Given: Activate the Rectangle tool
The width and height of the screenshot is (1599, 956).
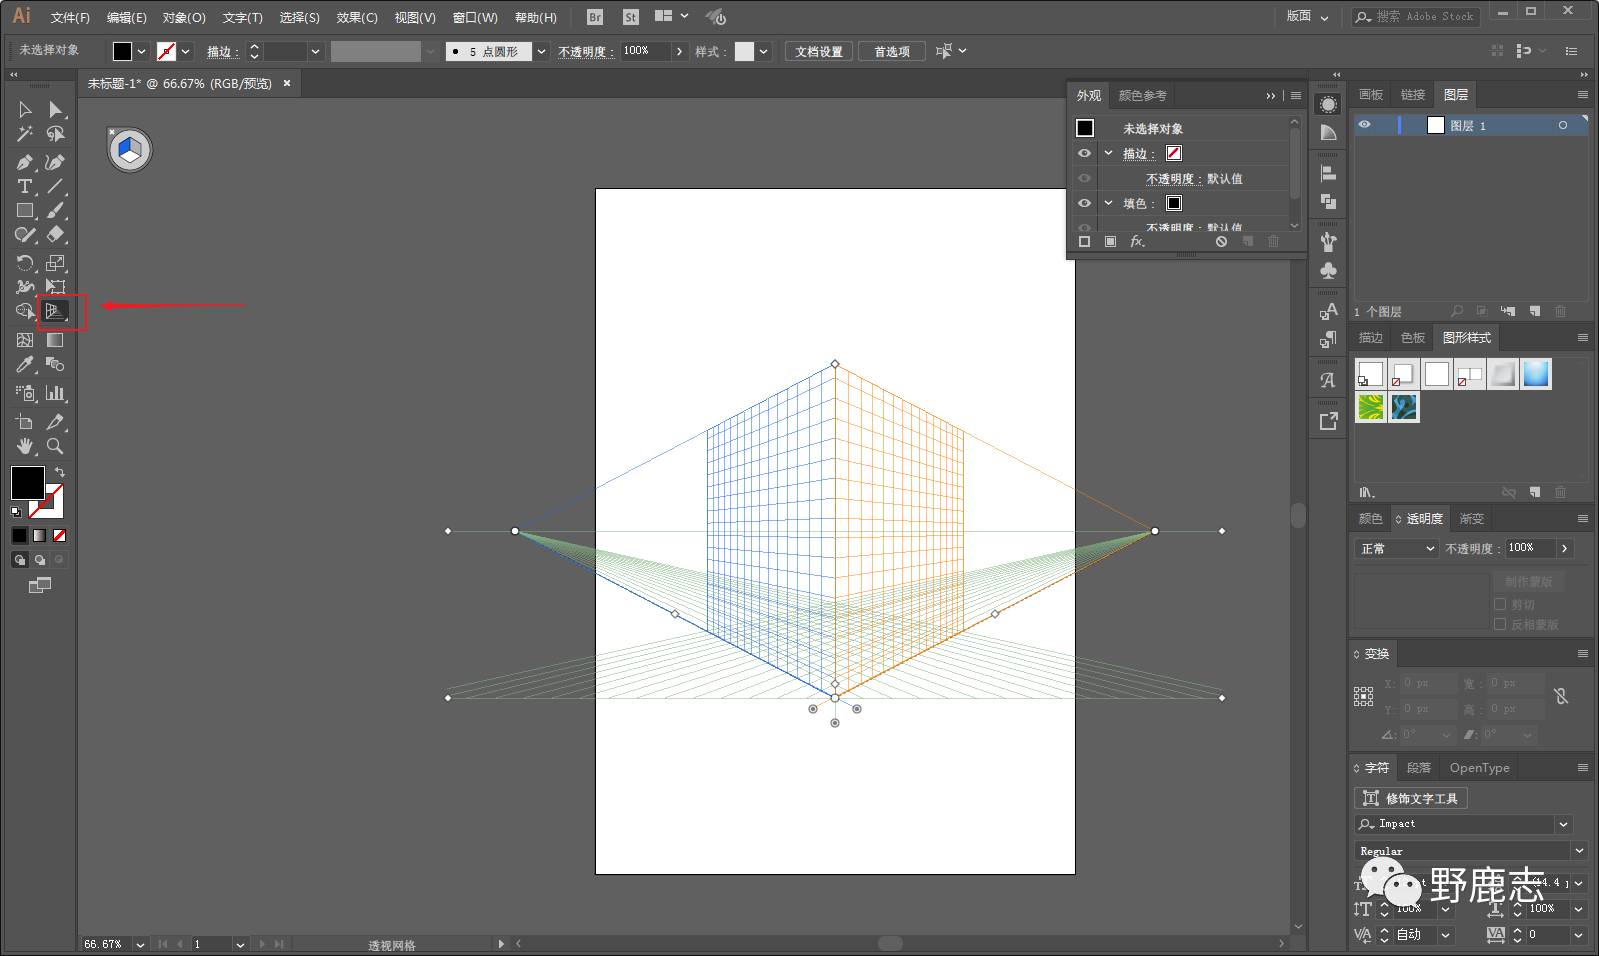Looking at the screenshot, I should 25,211.
